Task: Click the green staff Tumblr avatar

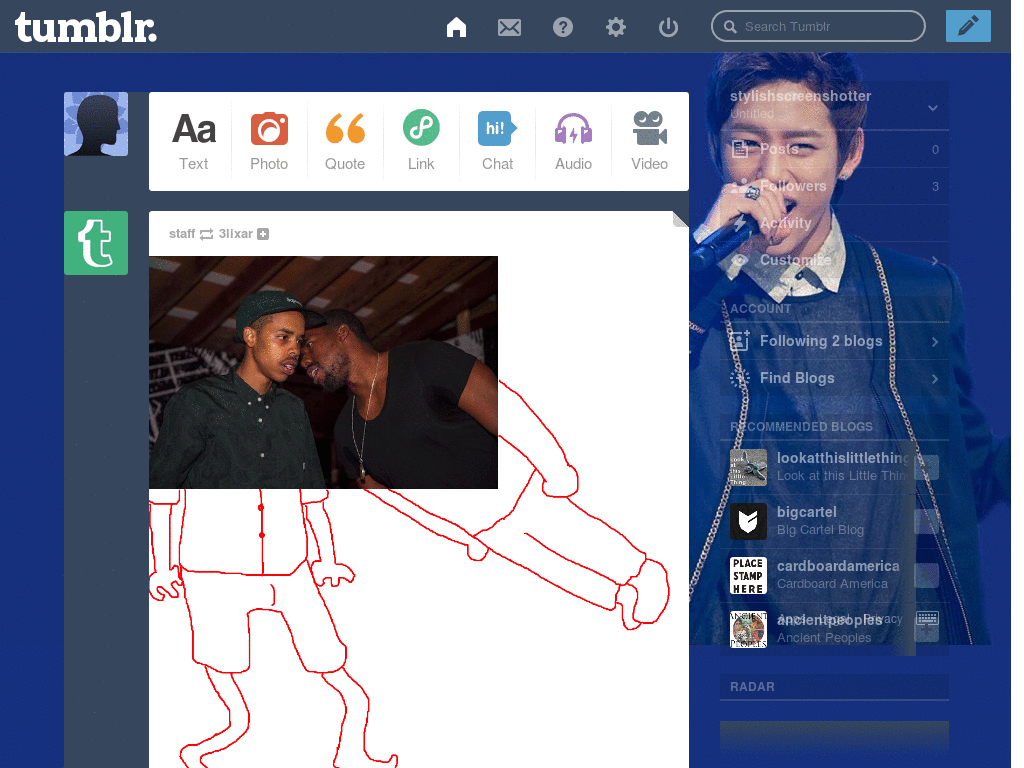Action: [x=96, y=243]
